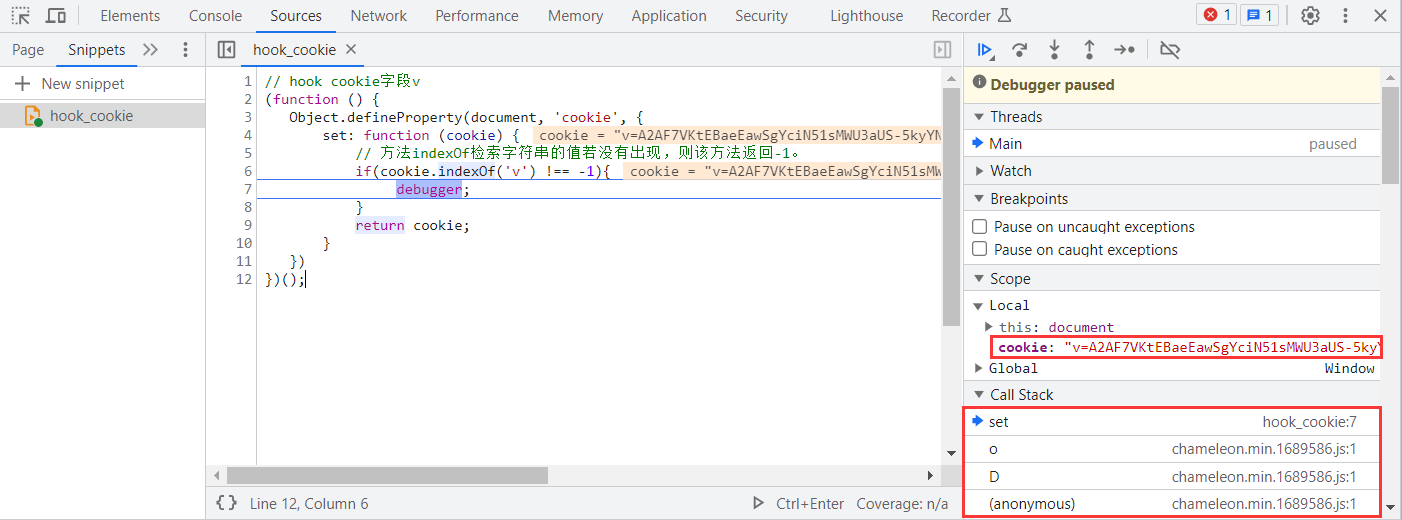Screen dimensions: 1402x520
Task: Click the Step over button
Action: [1020, 50]
